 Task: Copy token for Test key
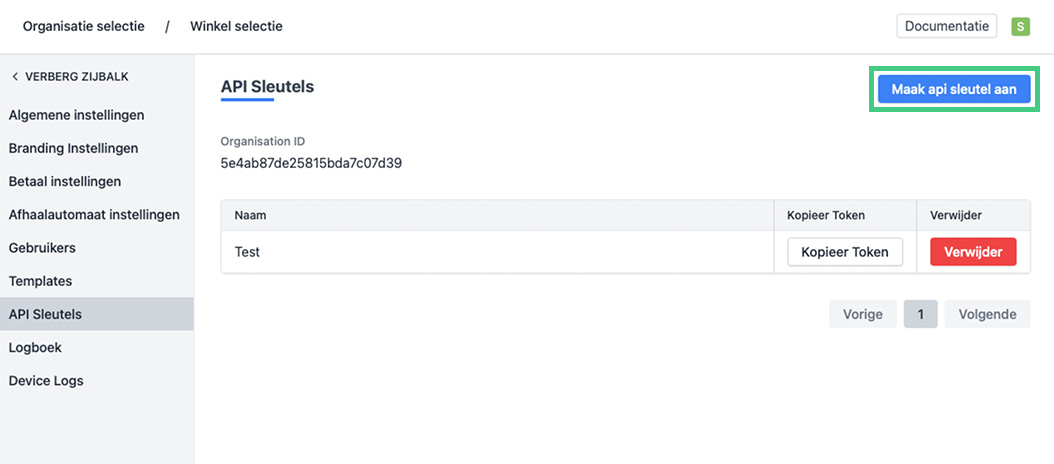tap(844, 252)
